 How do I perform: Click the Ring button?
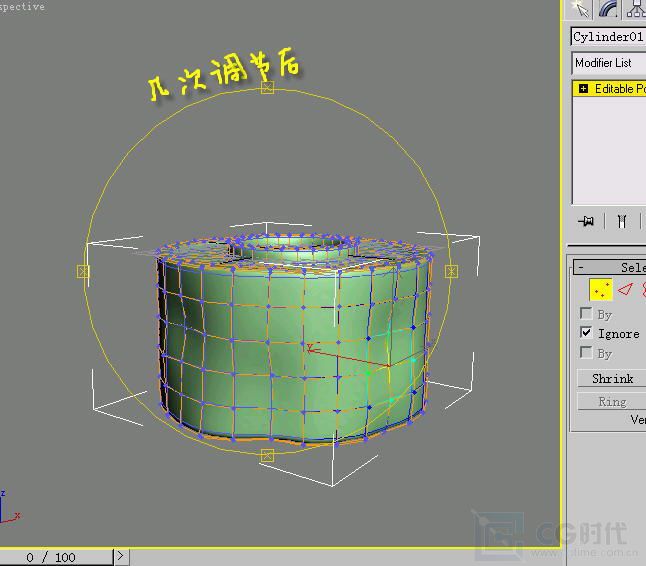click(612, 402)
